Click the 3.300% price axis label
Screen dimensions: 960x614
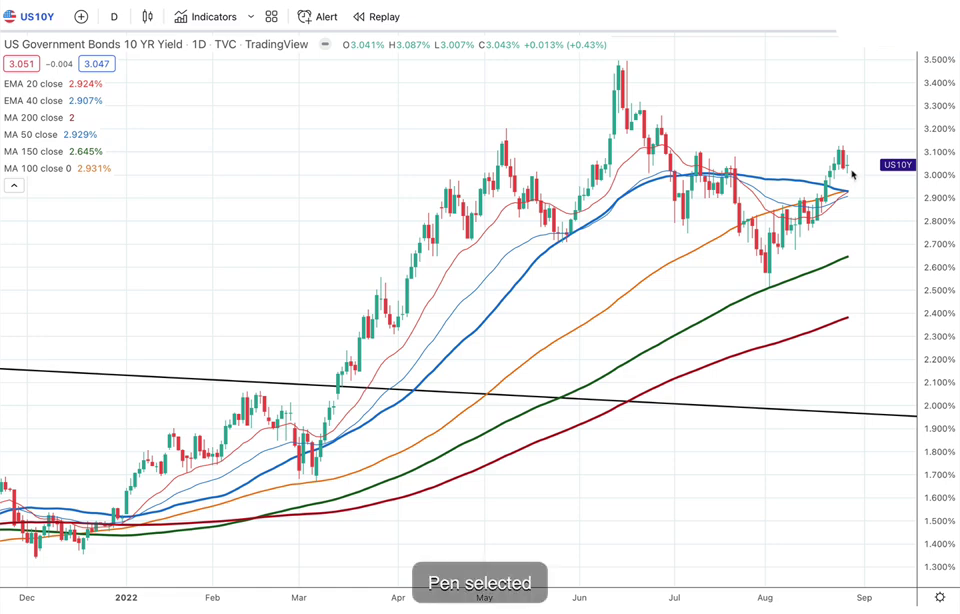(939, 106)
